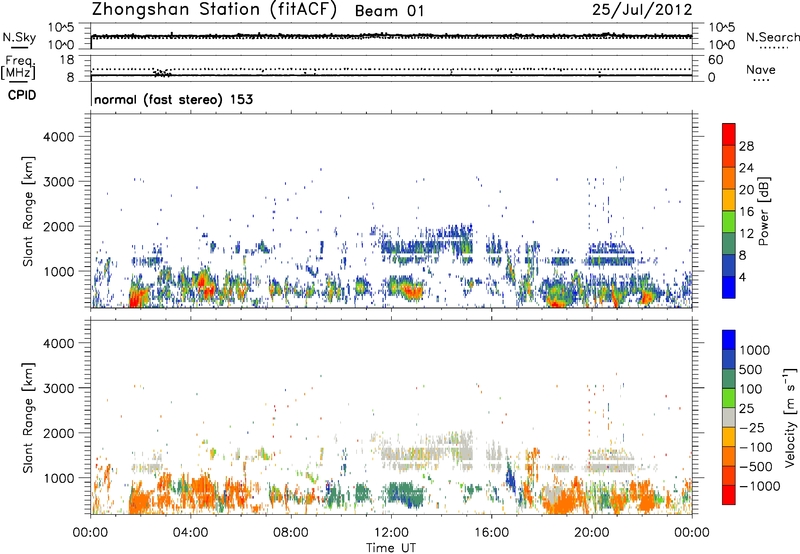This screenshot has height=554, width=800.
Task: Click the 'Nave' legend label
Action: (x=761, y=69)
